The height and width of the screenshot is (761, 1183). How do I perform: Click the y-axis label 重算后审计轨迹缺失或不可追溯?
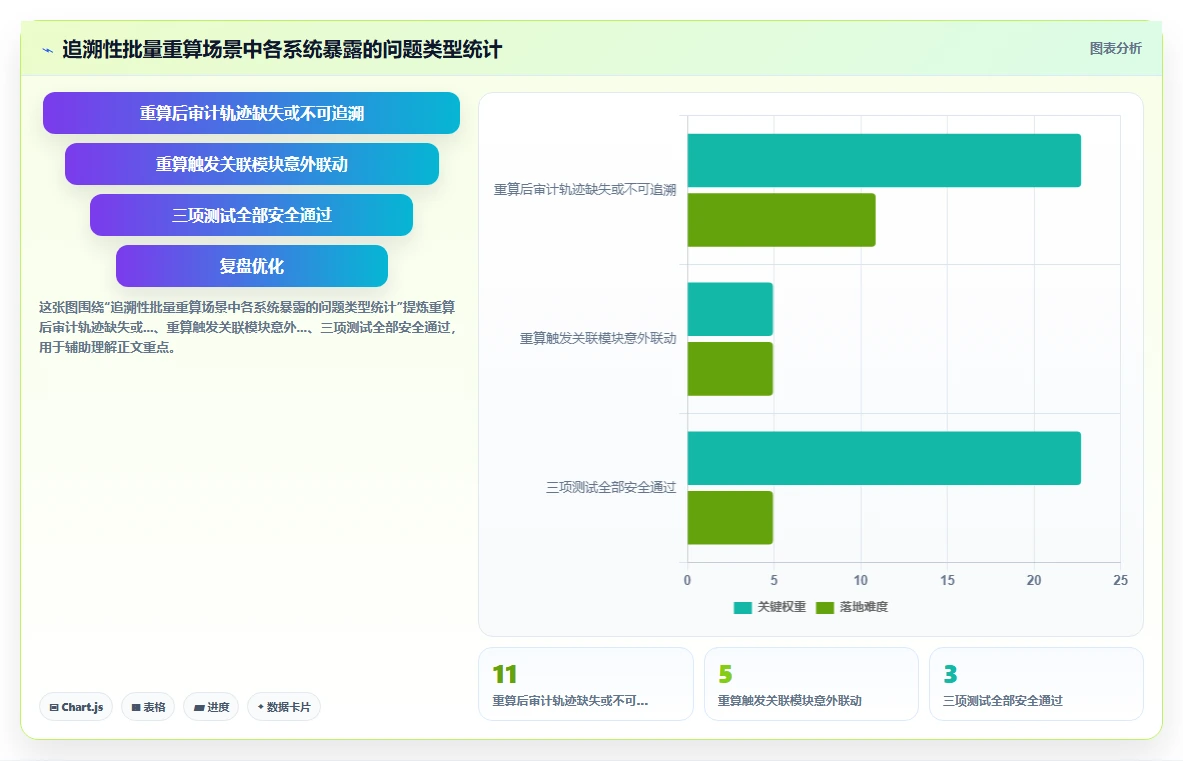point(585,189)
